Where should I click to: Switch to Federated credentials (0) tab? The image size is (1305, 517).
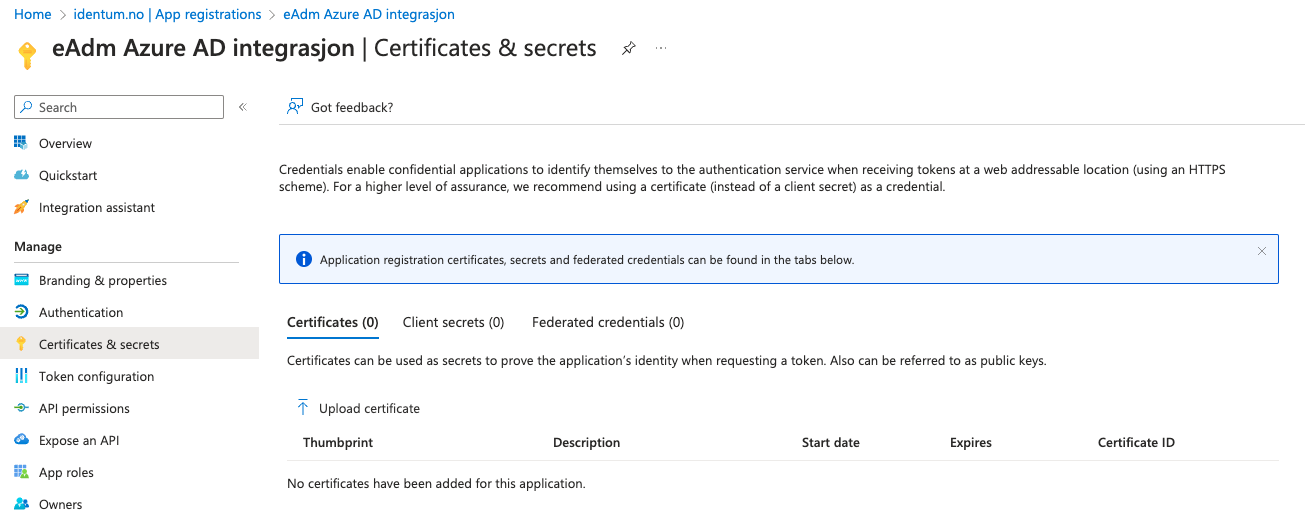[608, 322]
